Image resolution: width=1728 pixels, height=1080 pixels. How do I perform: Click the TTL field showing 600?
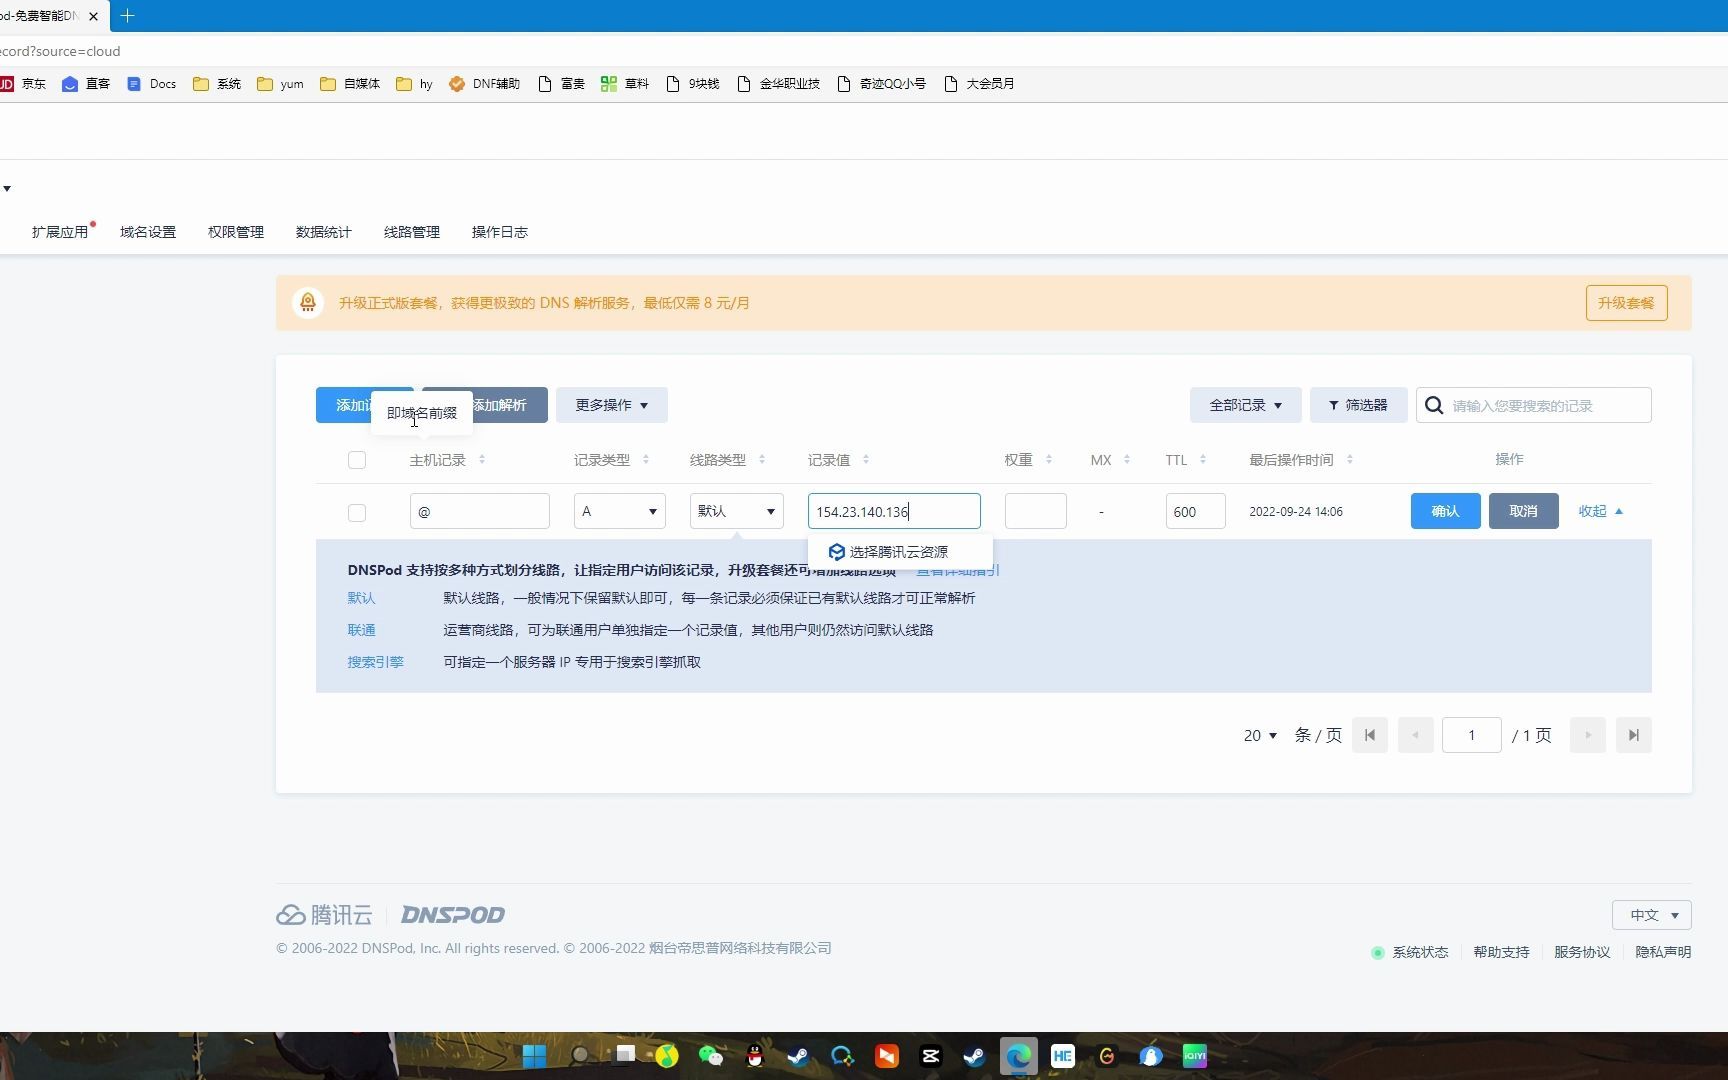(1196, 511)
